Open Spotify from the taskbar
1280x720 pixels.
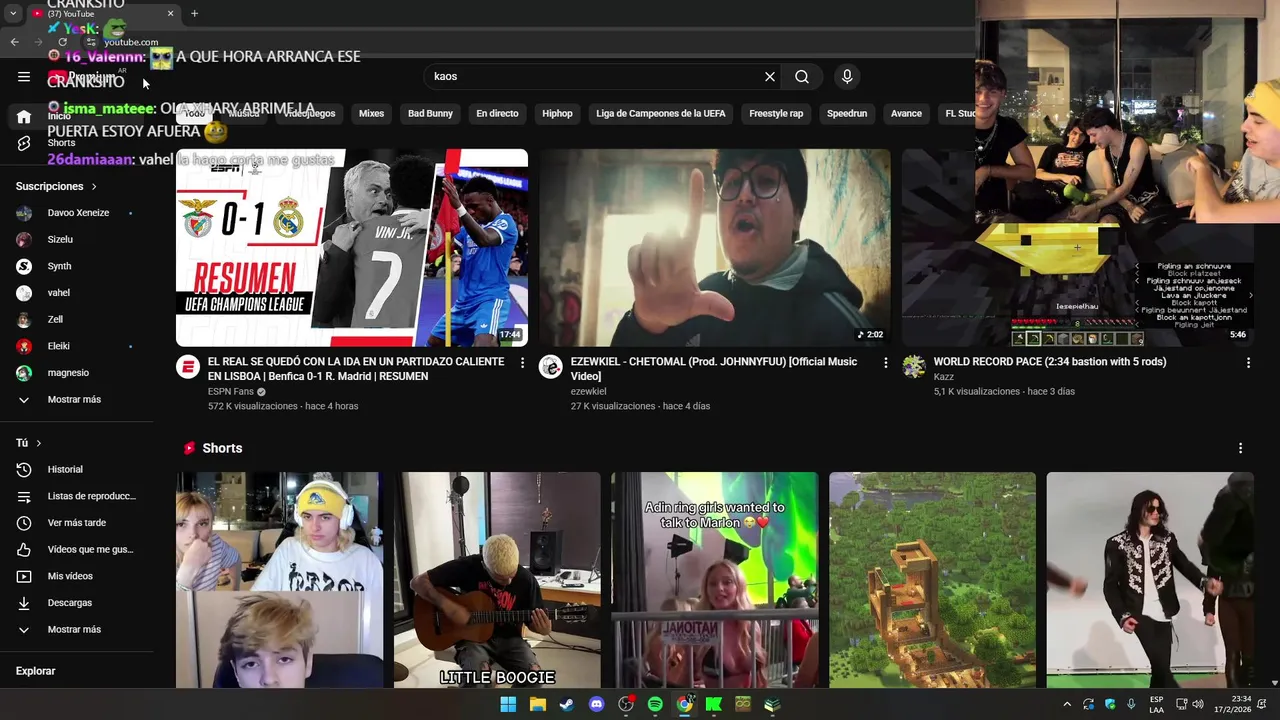coord(655,704)
